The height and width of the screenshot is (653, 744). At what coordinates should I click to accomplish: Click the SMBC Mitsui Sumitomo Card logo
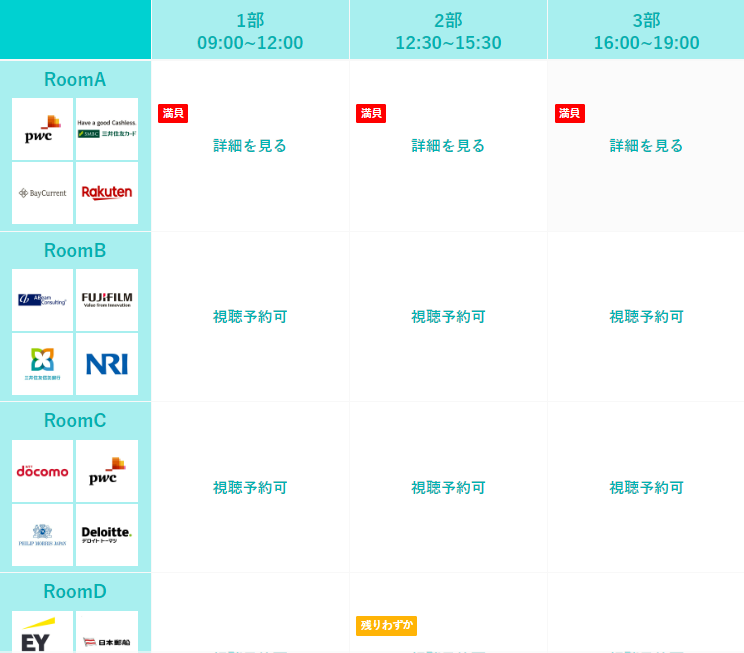pyautogui.click(x=107, y=129)
